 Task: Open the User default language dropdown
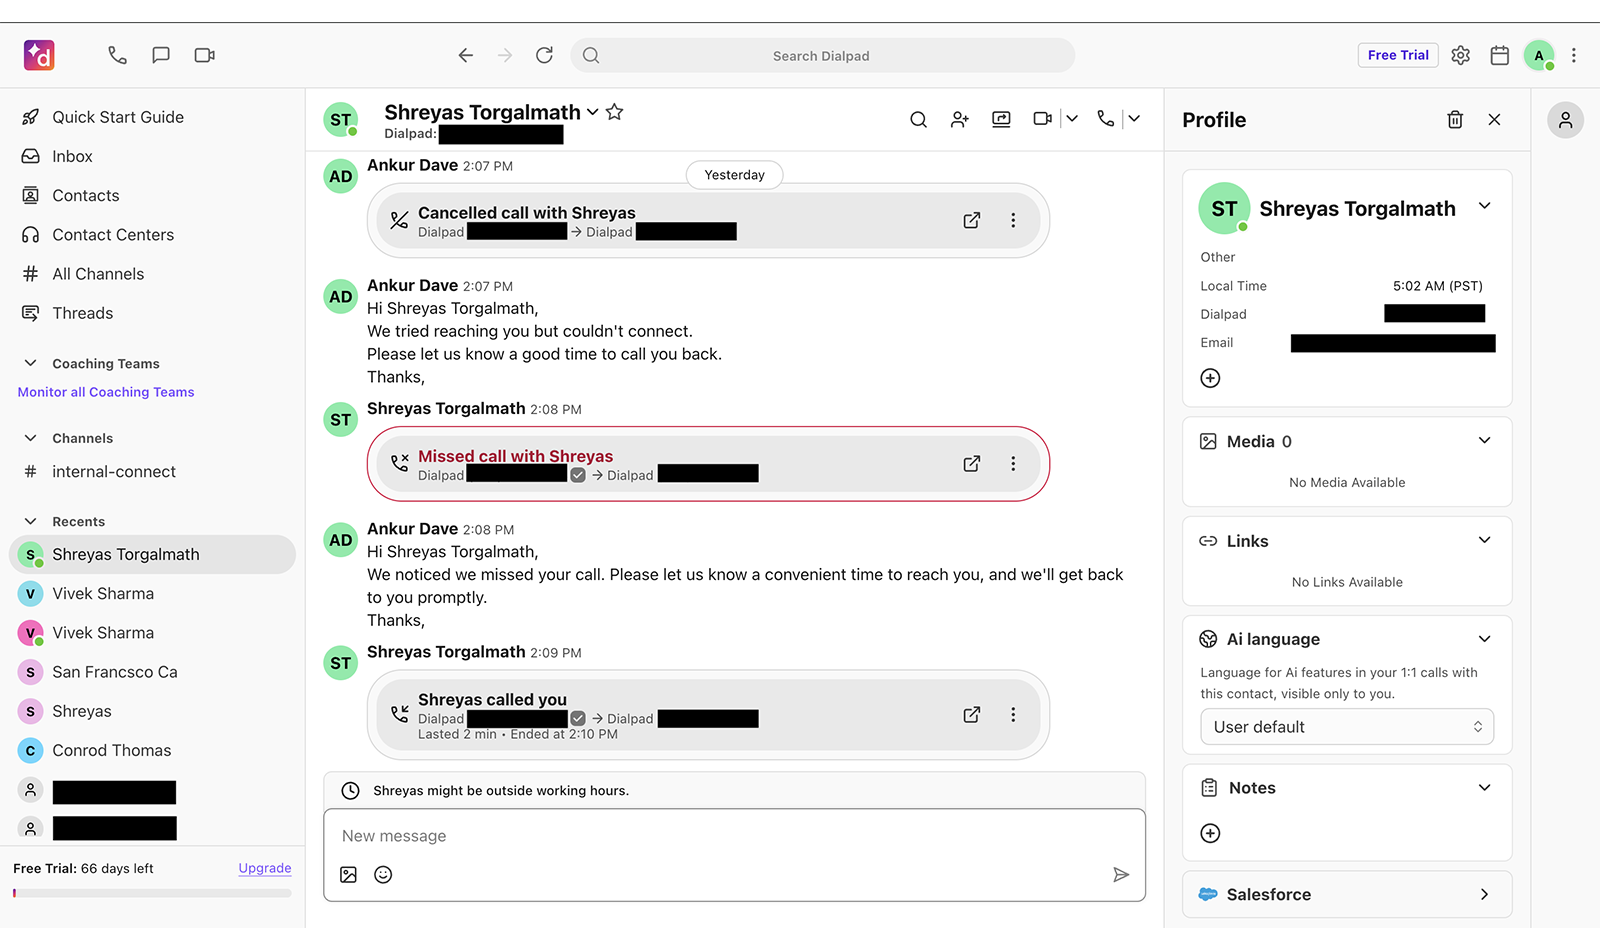pos(1347,727)
